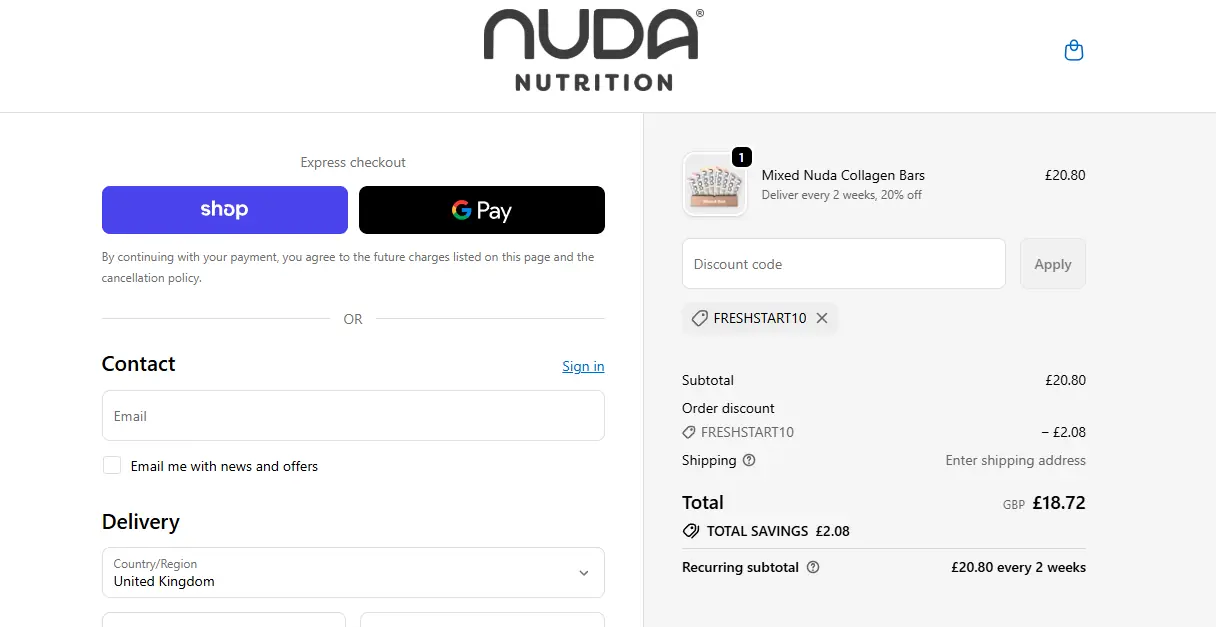Focus the Discount code field

click(x=844, y=264)
